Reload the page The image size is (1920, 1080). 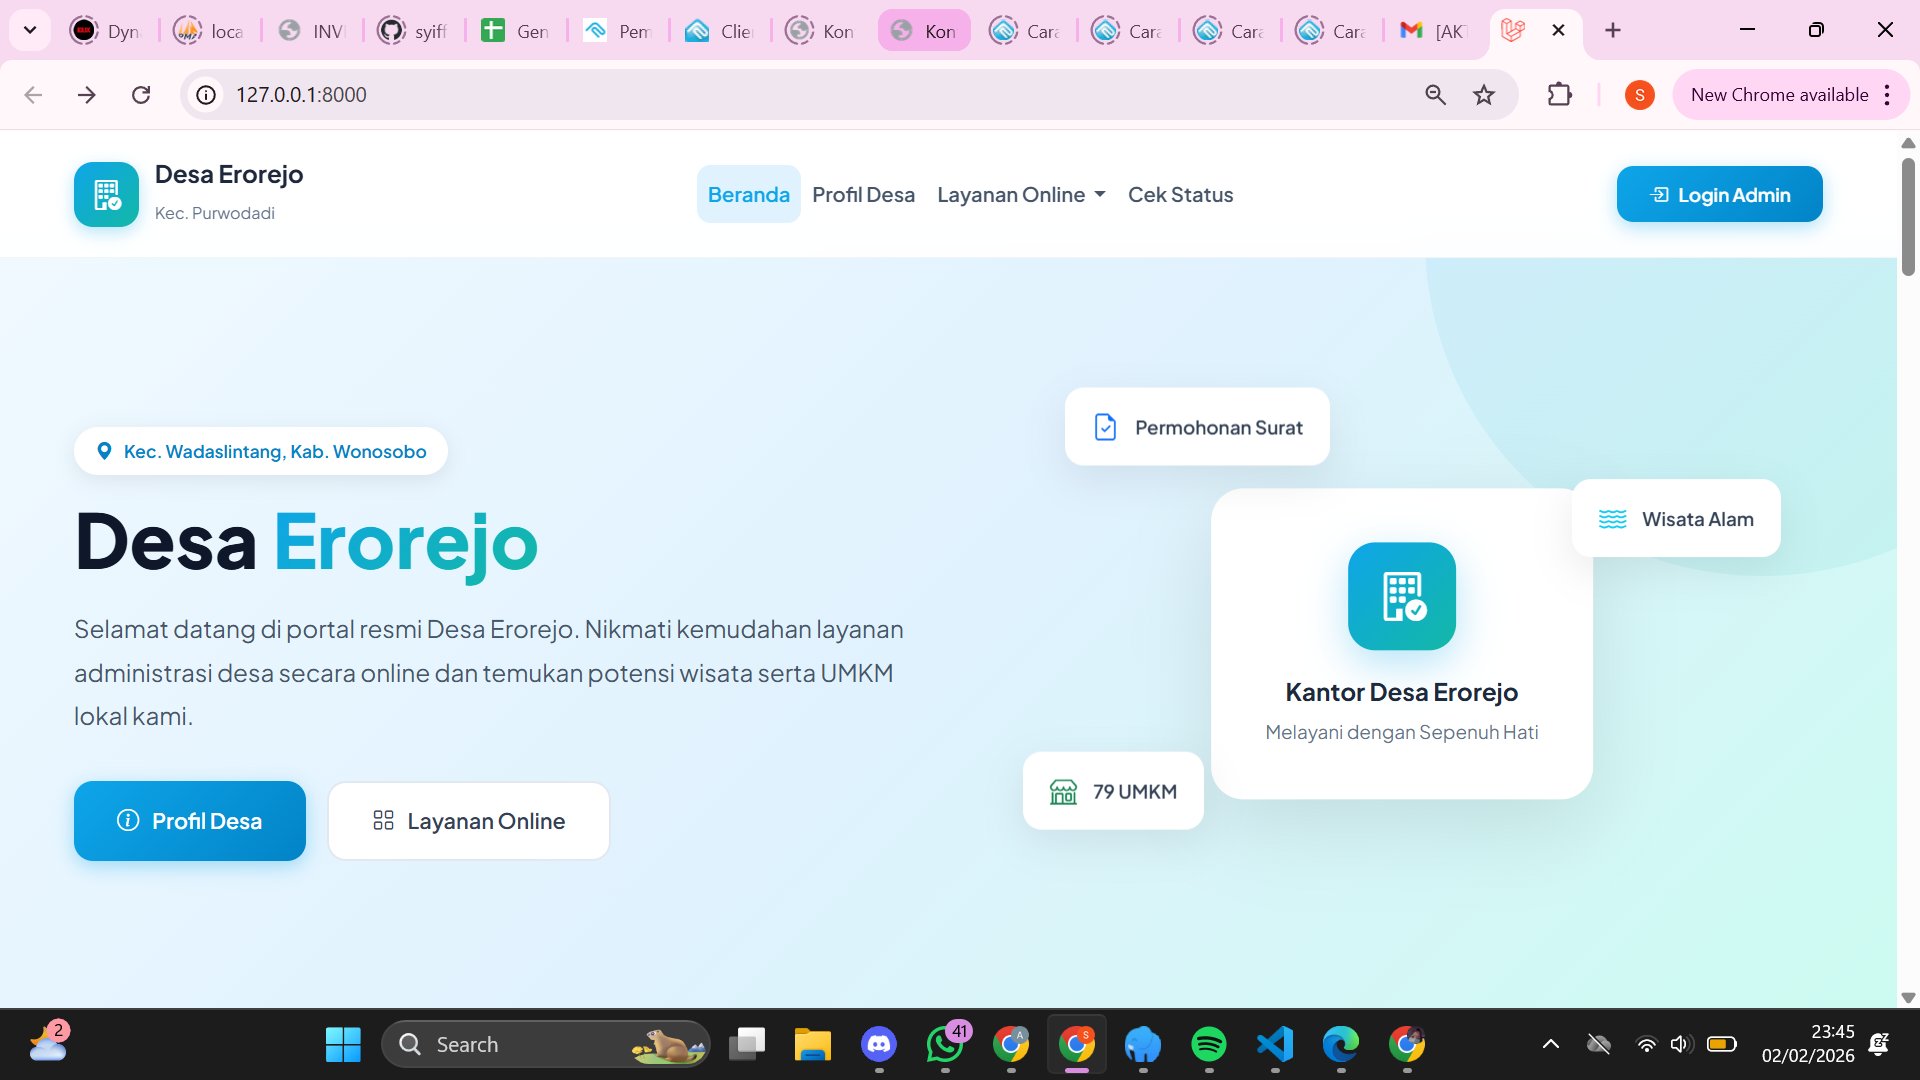tap(142, 95)
